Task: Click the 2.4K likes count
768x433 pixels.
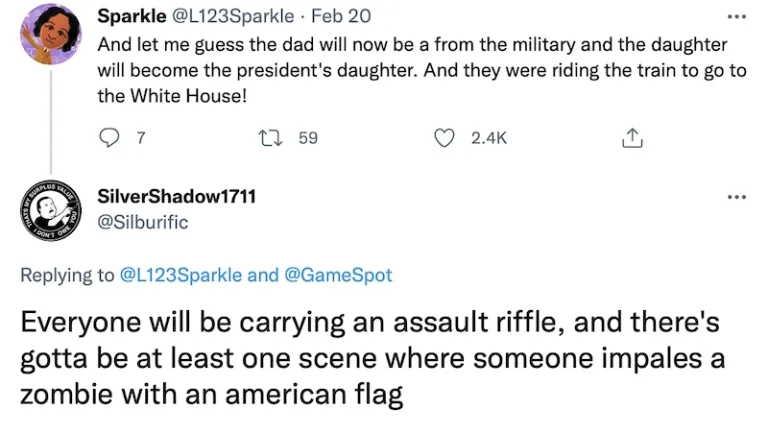Action: [488, 139]
